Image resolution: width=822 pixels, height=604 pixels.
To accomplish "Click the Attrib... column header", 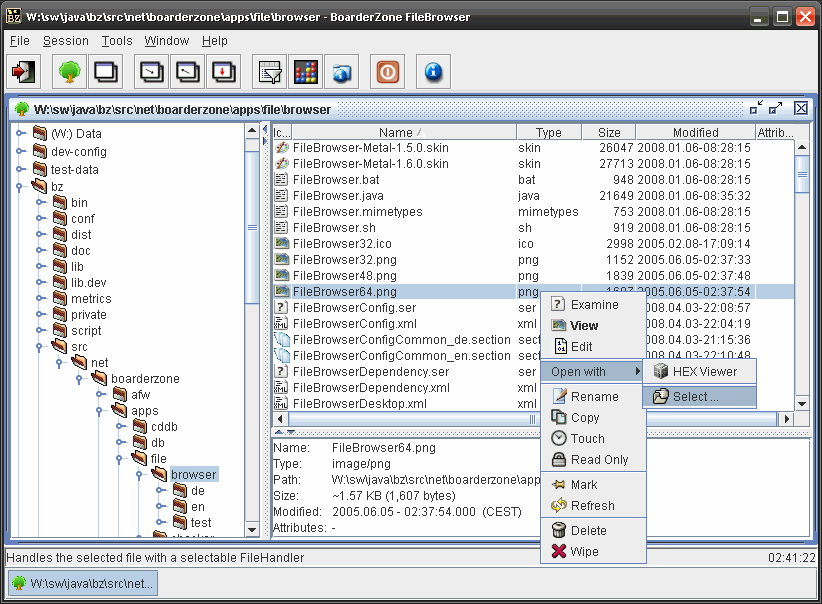I will click(775, 133).
